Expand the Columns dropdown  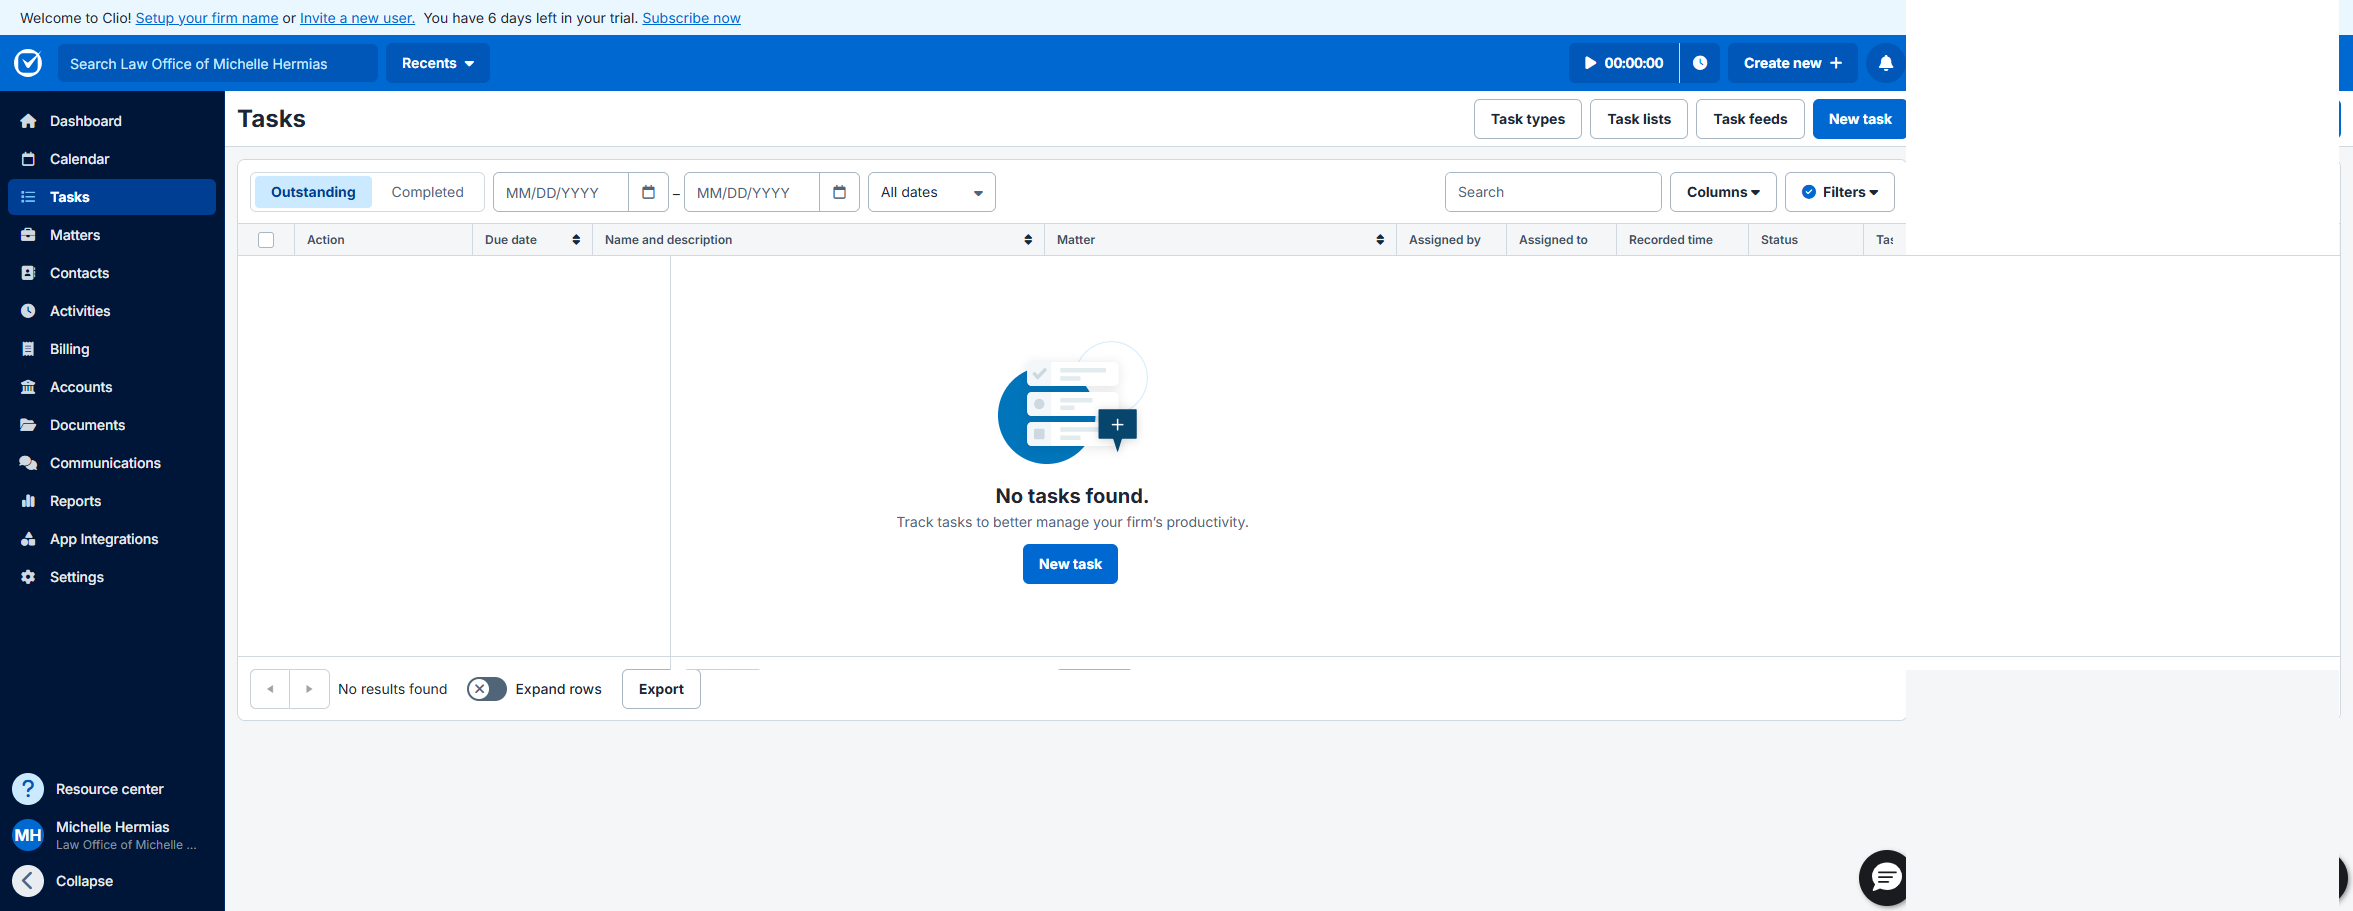tap(1722, 192)
